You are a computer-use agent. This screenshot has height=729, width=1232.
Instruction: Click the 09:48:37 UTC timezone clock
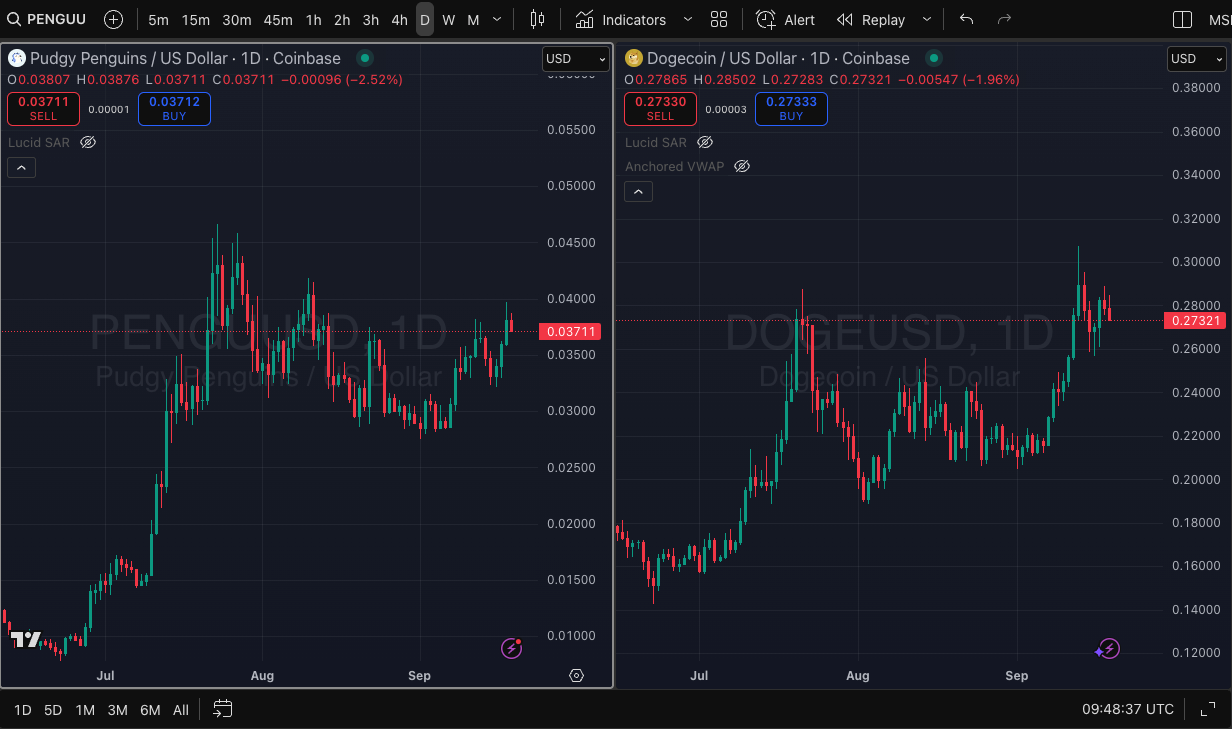tap(1127, 709)
